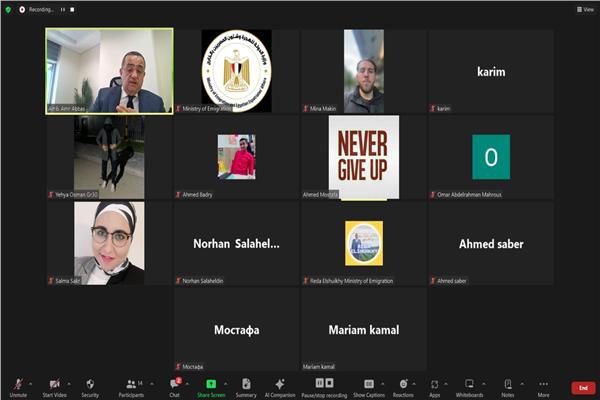Stop recording from the top-left indicator
The height and width of the screenshot is (400, 600).
pos(72,10)
